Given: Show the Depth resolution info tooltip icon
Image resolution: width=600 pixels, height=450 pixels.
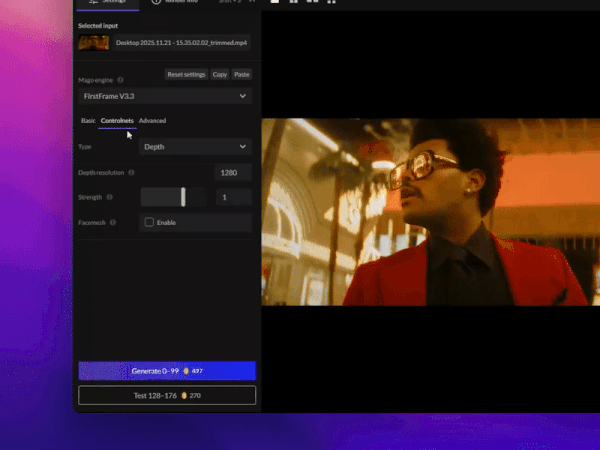Looking at the screenshot, I should [131, 173].
